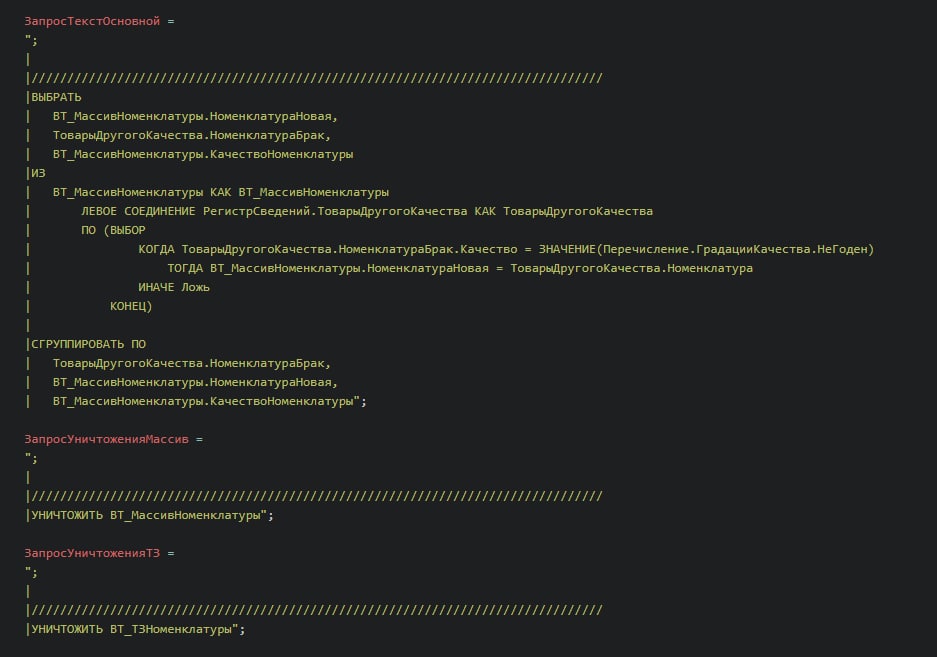The image size is (937, 657).
Task: Click line 'ВТ_МассивНоменклатуры КАК ВТ_МассивНоменклатуры'
Action: point(221,192)
